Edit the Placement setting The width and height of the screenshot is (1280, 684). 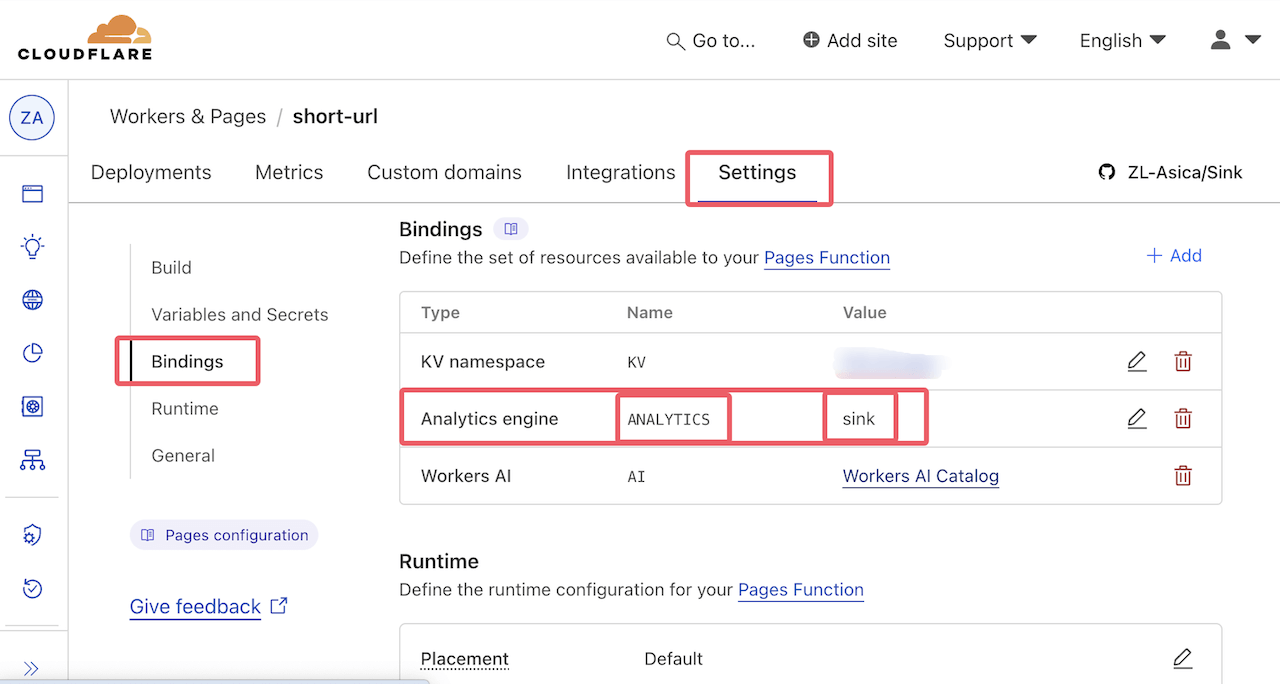1183,659
